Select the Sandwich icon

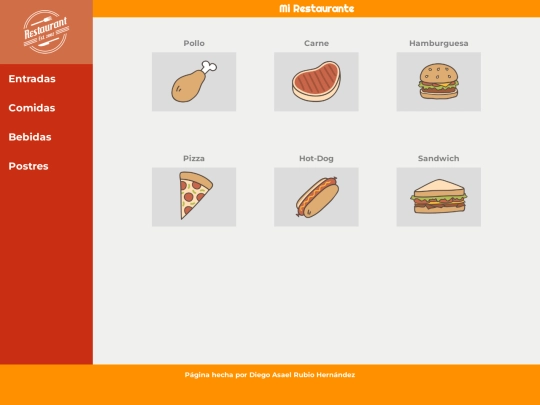438,196
